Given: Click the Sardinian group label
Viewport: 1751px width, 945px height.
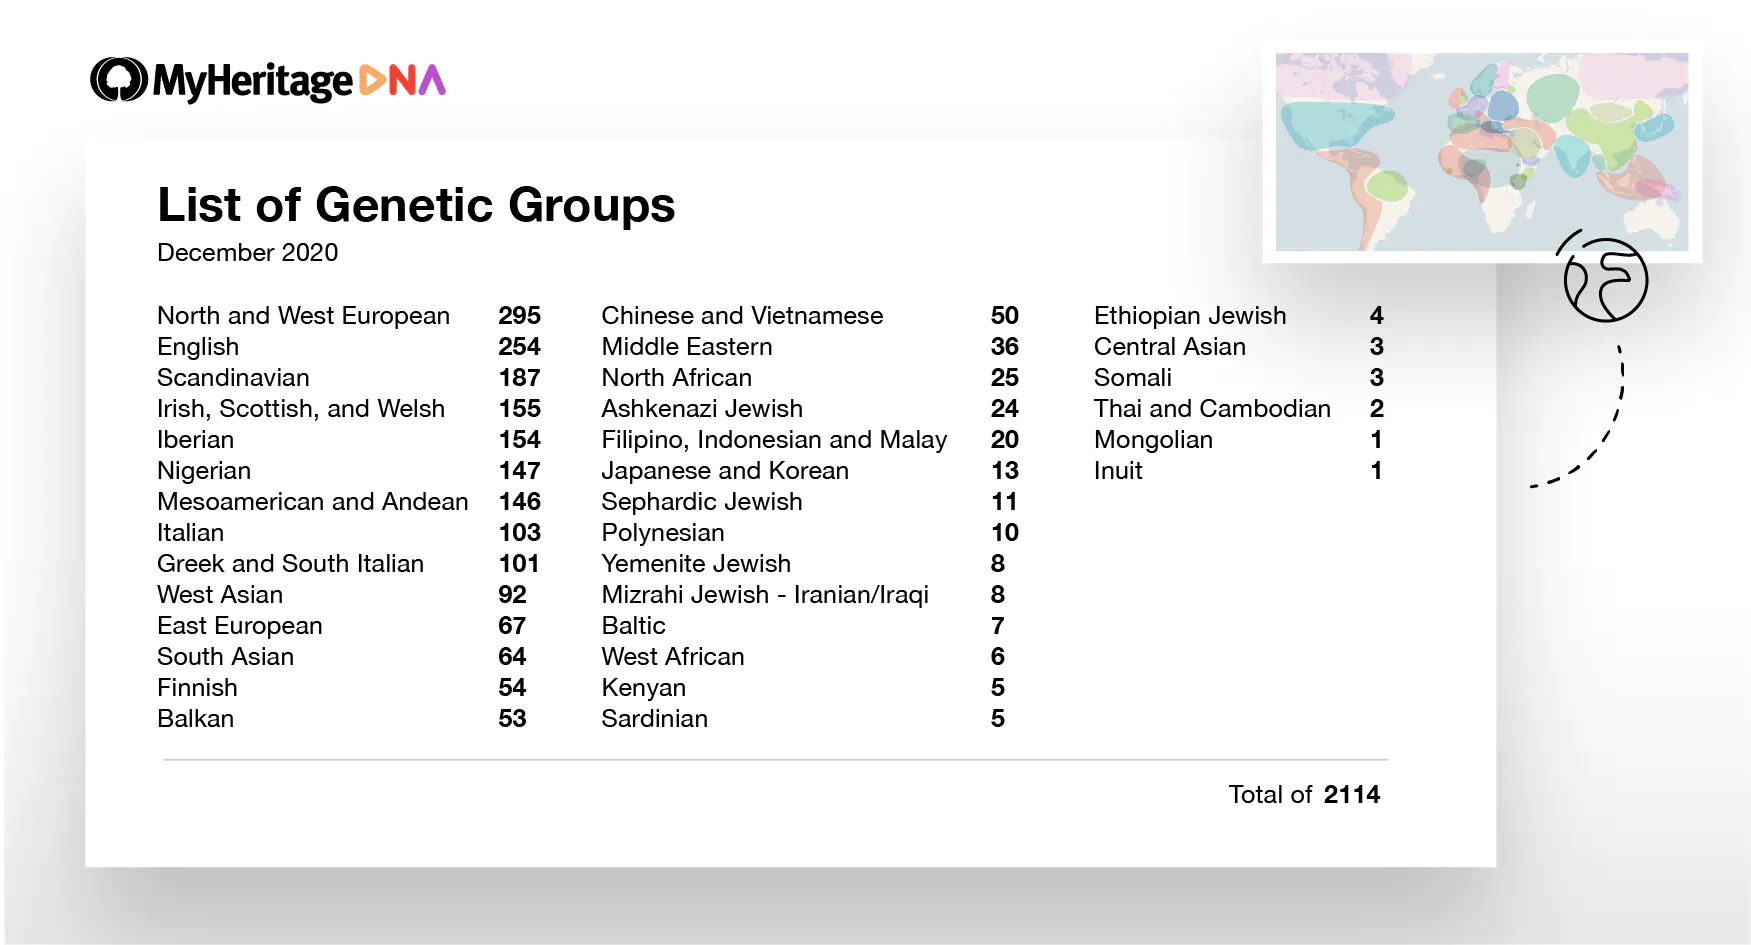Looking at the screenshot, I should pyautogui.click(x=654, y=719).
